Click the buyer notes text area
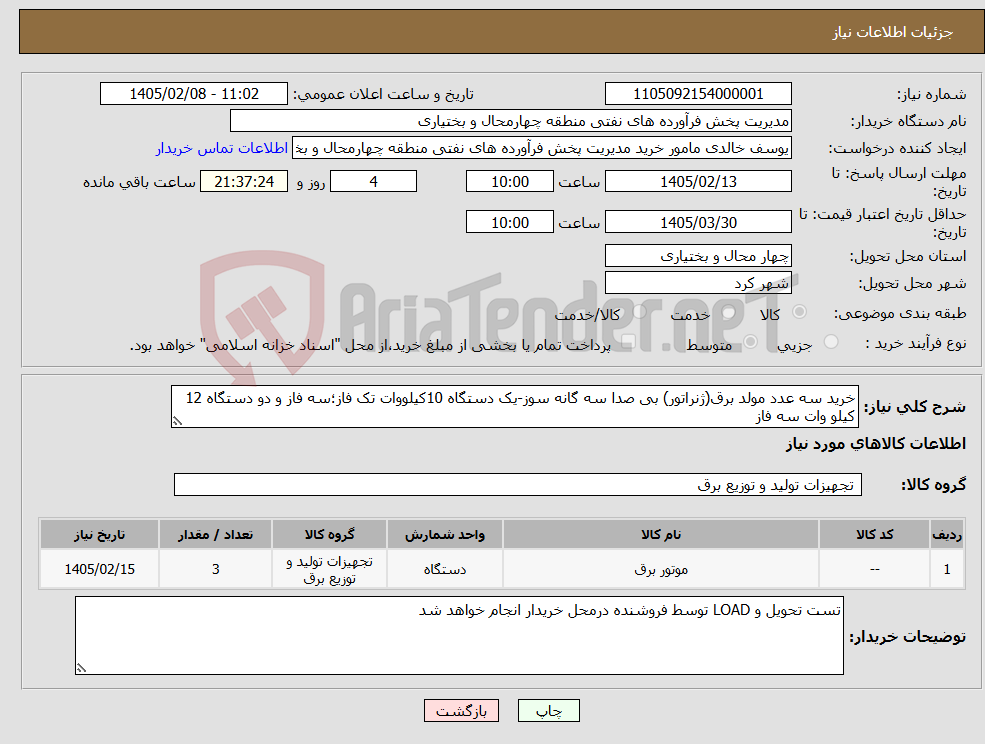 tap(459, 635)
